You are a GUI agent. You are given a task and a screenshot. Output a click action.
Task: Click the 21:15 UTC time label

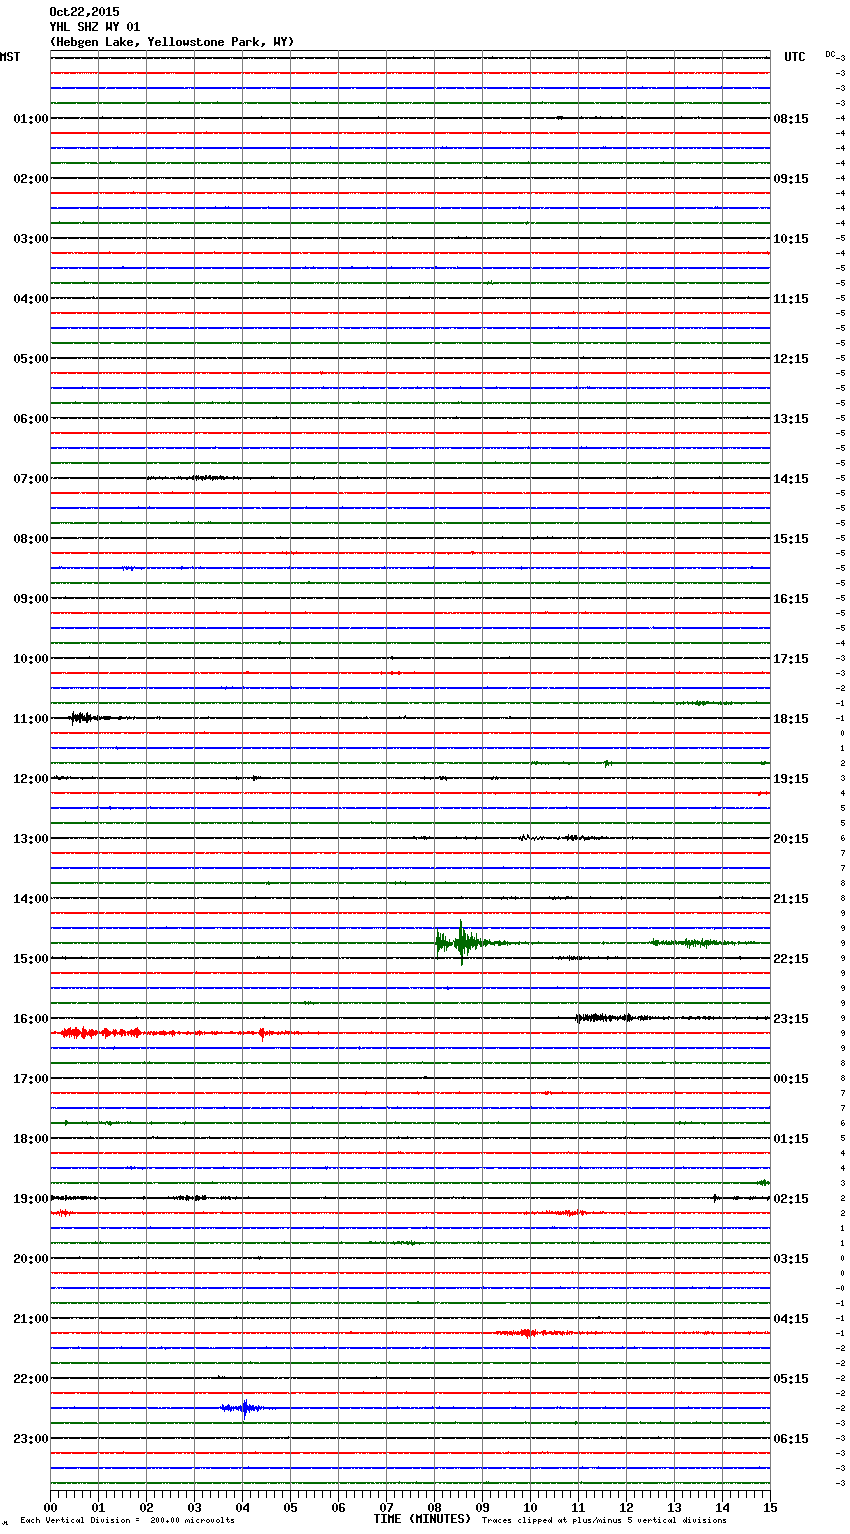791,899
